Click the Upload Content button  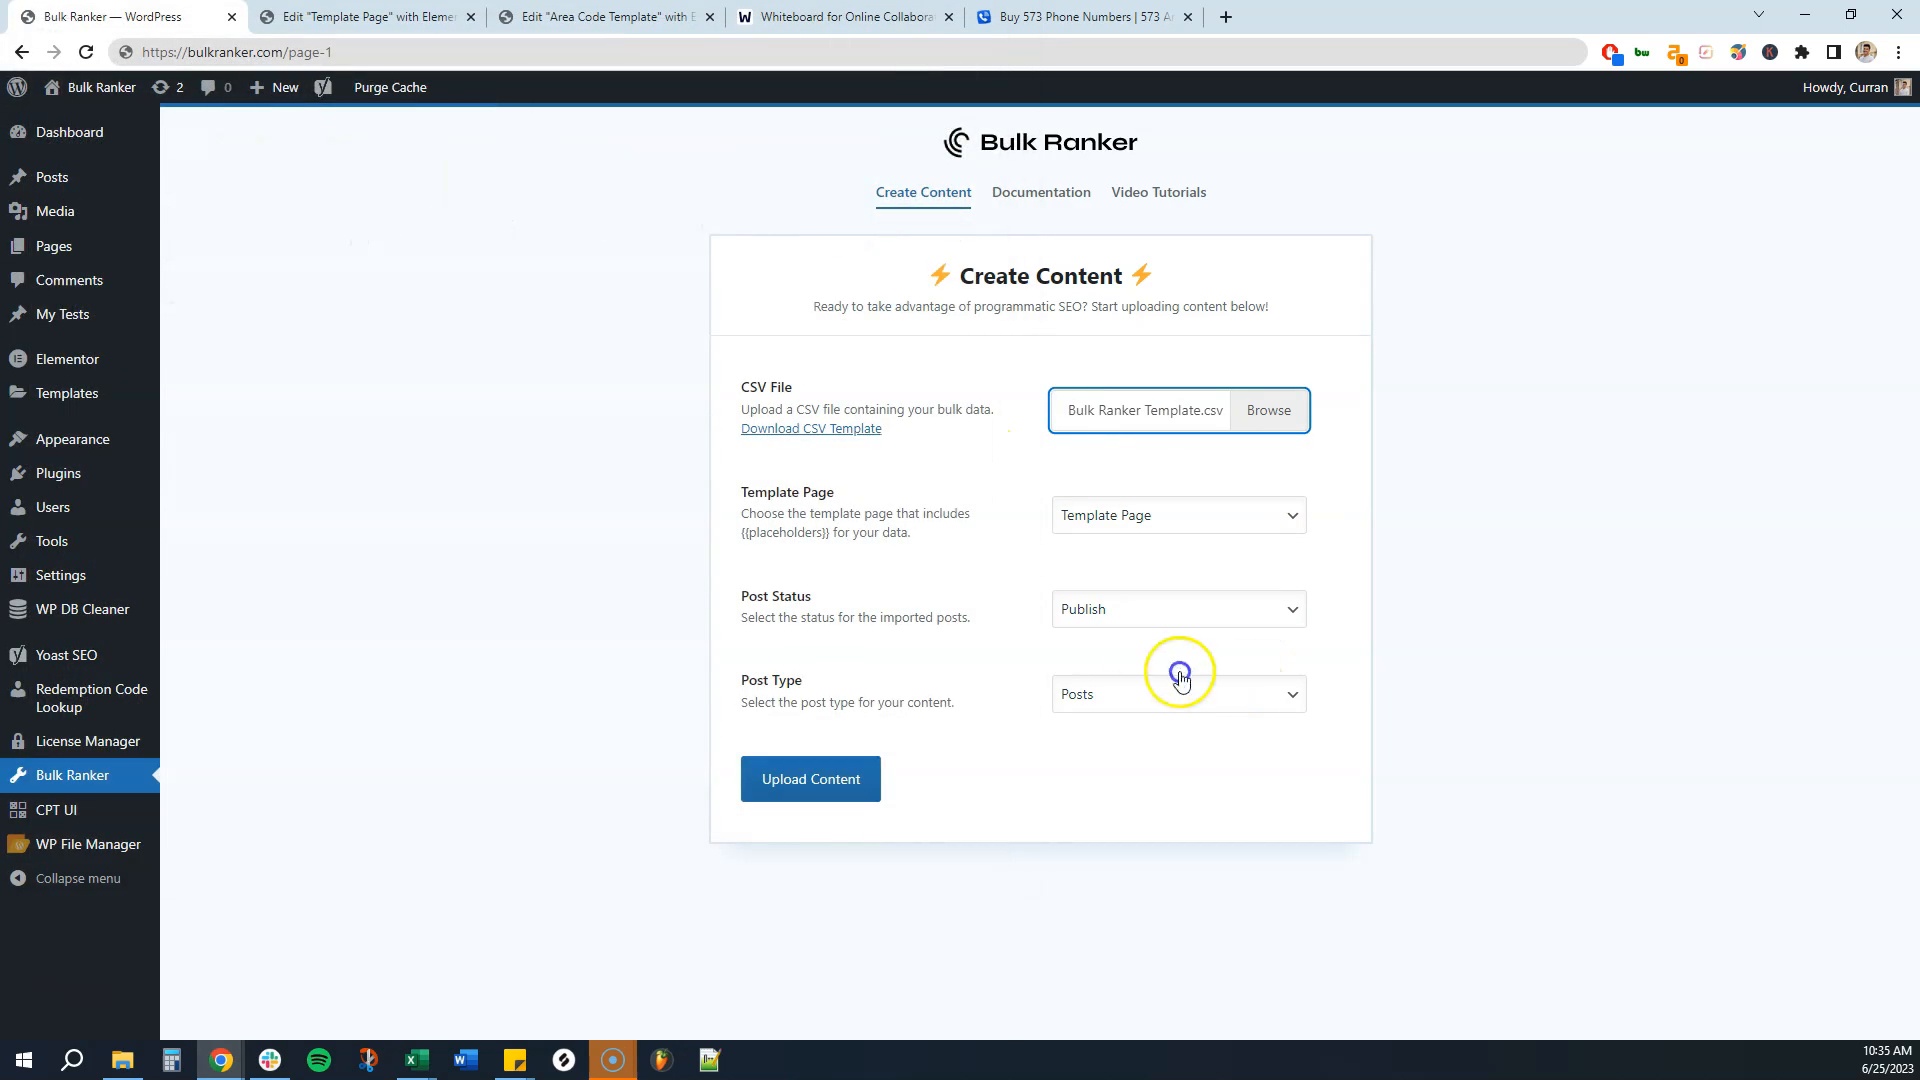[x=810, y=779]
